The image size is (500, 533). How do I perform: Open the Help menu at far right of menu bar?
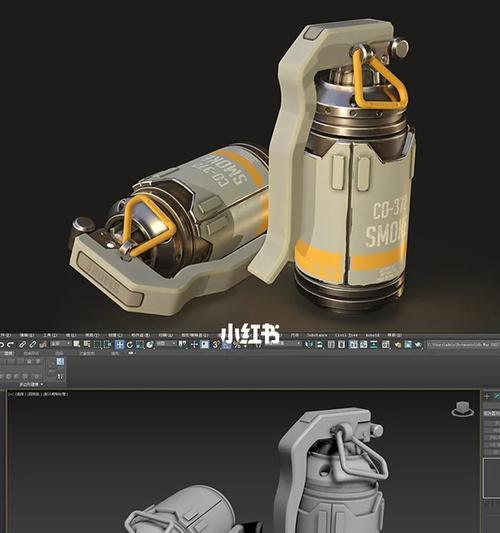(394, 335)
